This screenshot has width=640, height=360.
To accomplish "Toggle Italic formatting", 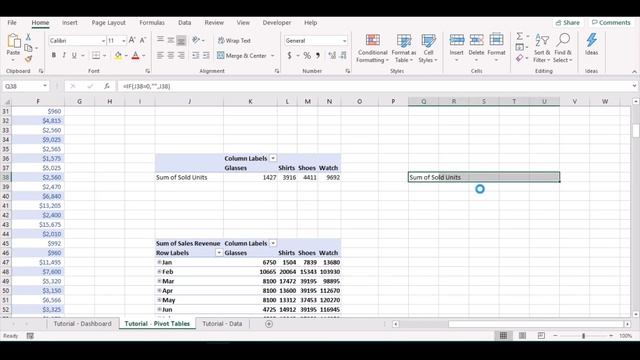I will click(x=64, y=55).
